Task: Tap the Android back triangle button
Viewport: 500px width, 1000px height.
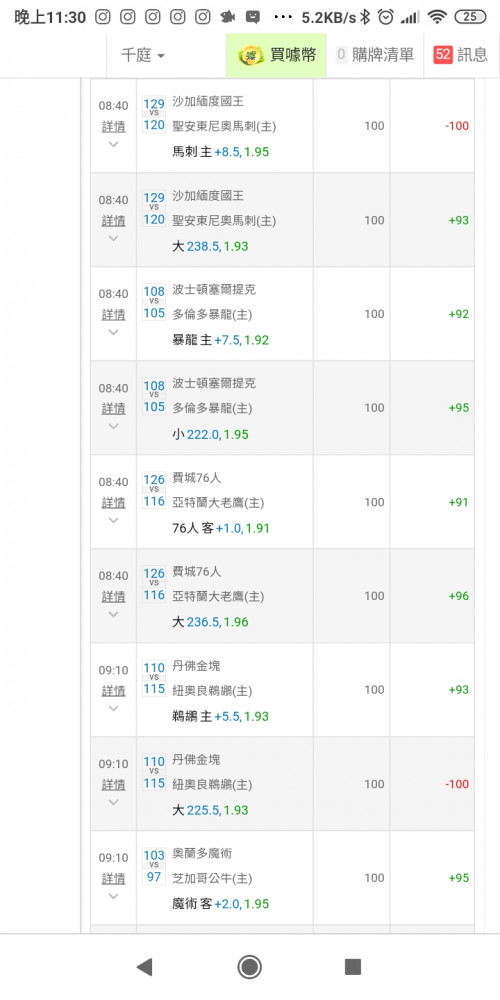Action: (x=145, y=967)
